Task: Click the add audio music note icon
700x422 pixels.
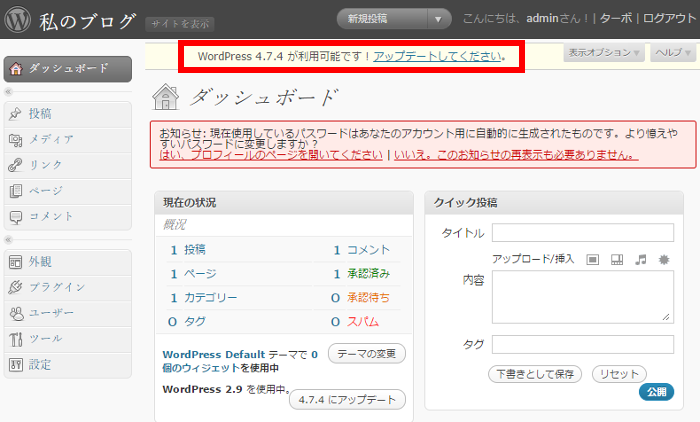Action: pos(641,259)
